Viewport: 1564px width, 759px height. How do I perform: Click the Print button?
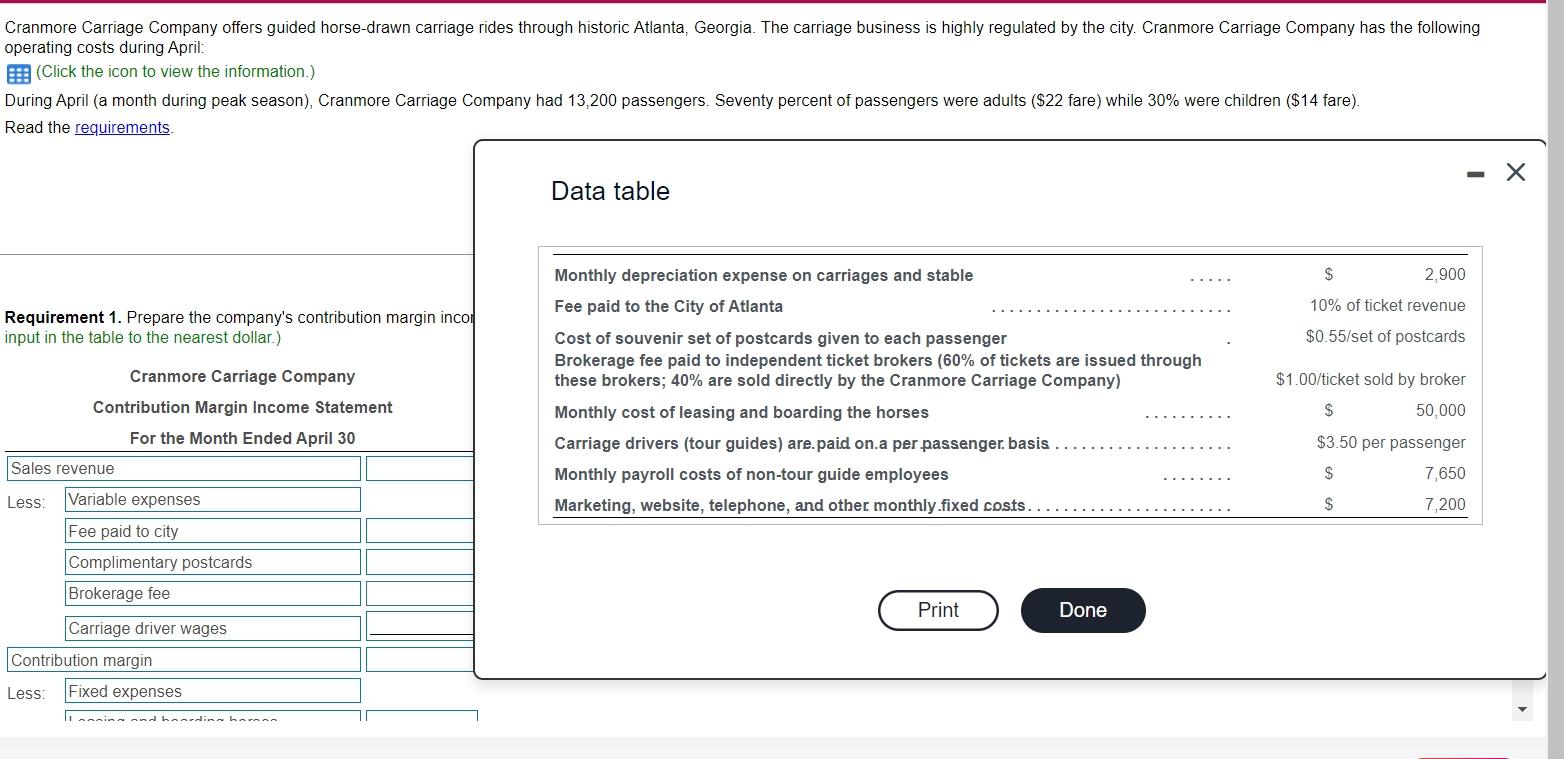(937, 610)
